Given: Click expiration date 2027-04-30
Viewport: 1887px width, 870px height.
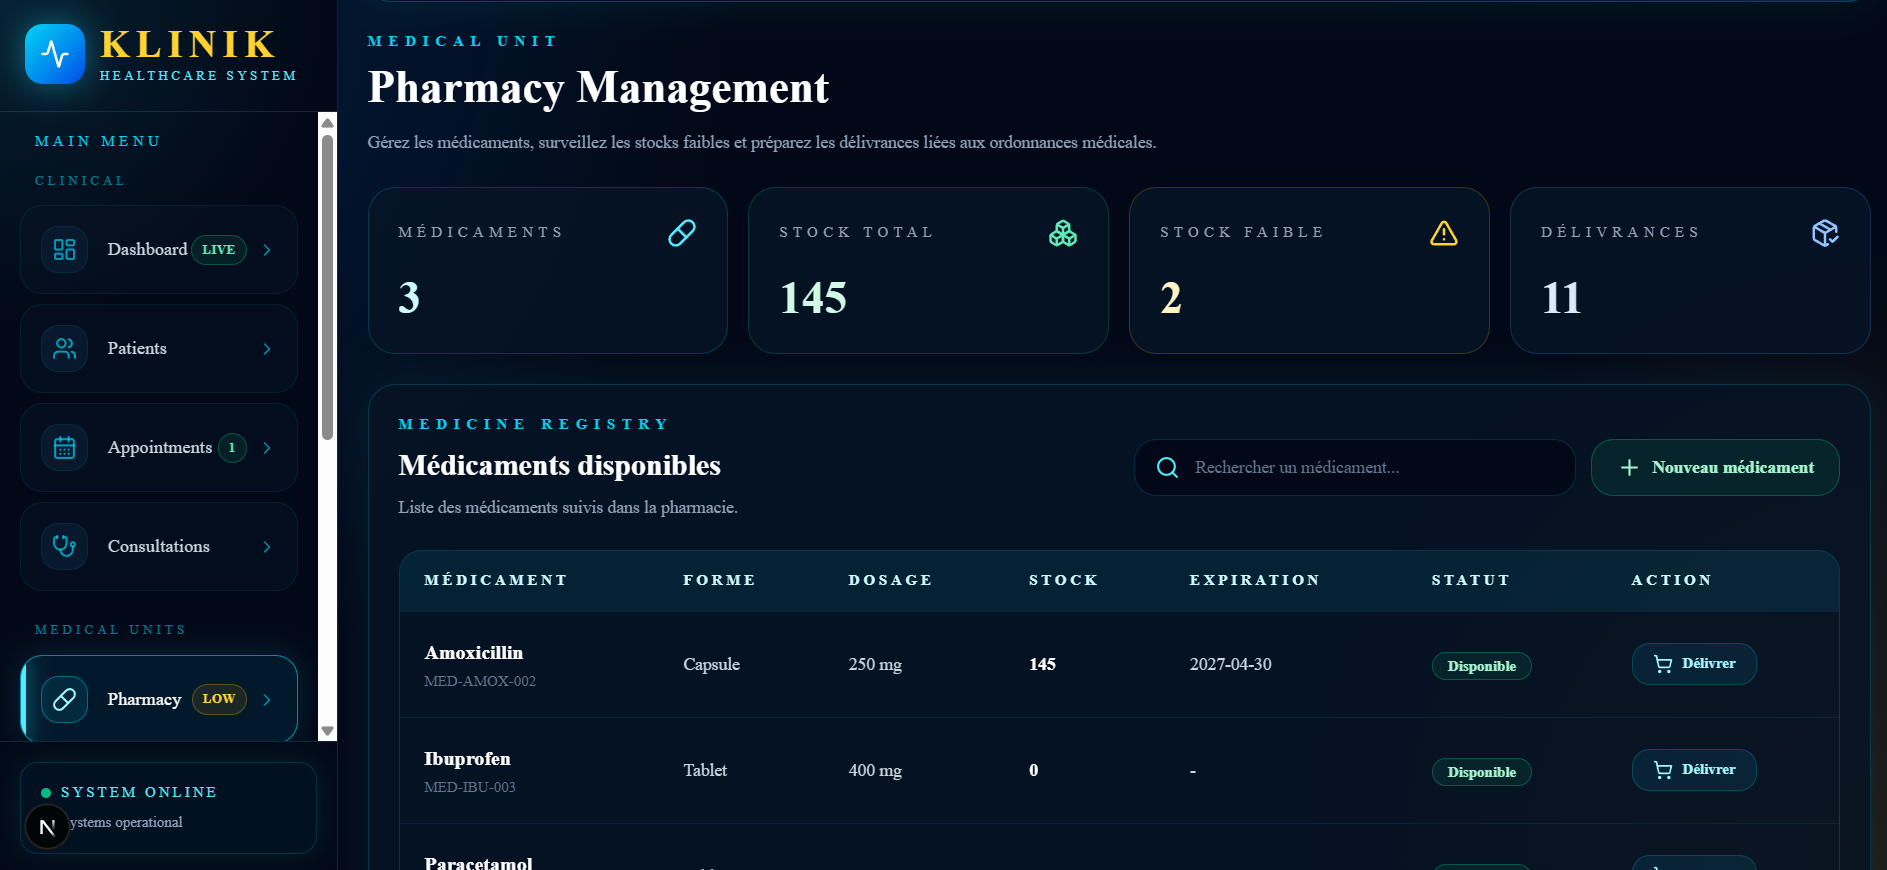Looking at the screenshot, I should [x=1230, y=664].
